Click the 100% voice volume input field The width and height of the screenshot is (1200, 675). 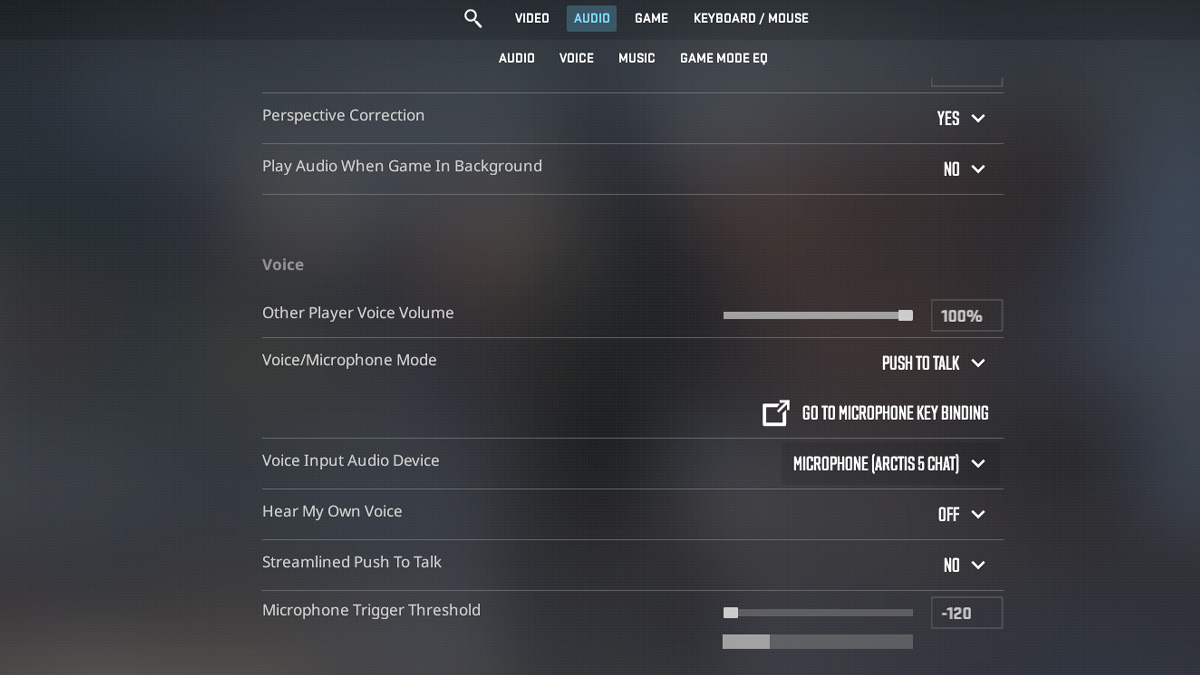pos(966,315)
